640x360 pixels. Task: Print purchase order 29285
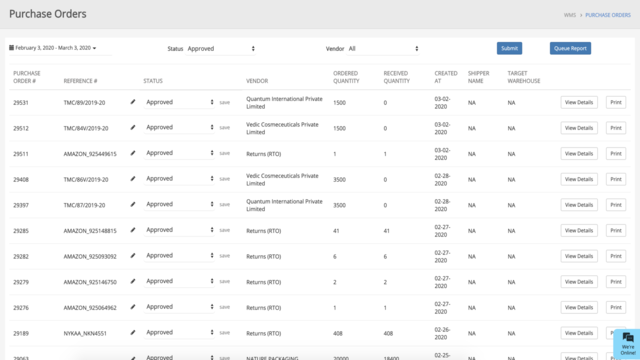[616, 231]
